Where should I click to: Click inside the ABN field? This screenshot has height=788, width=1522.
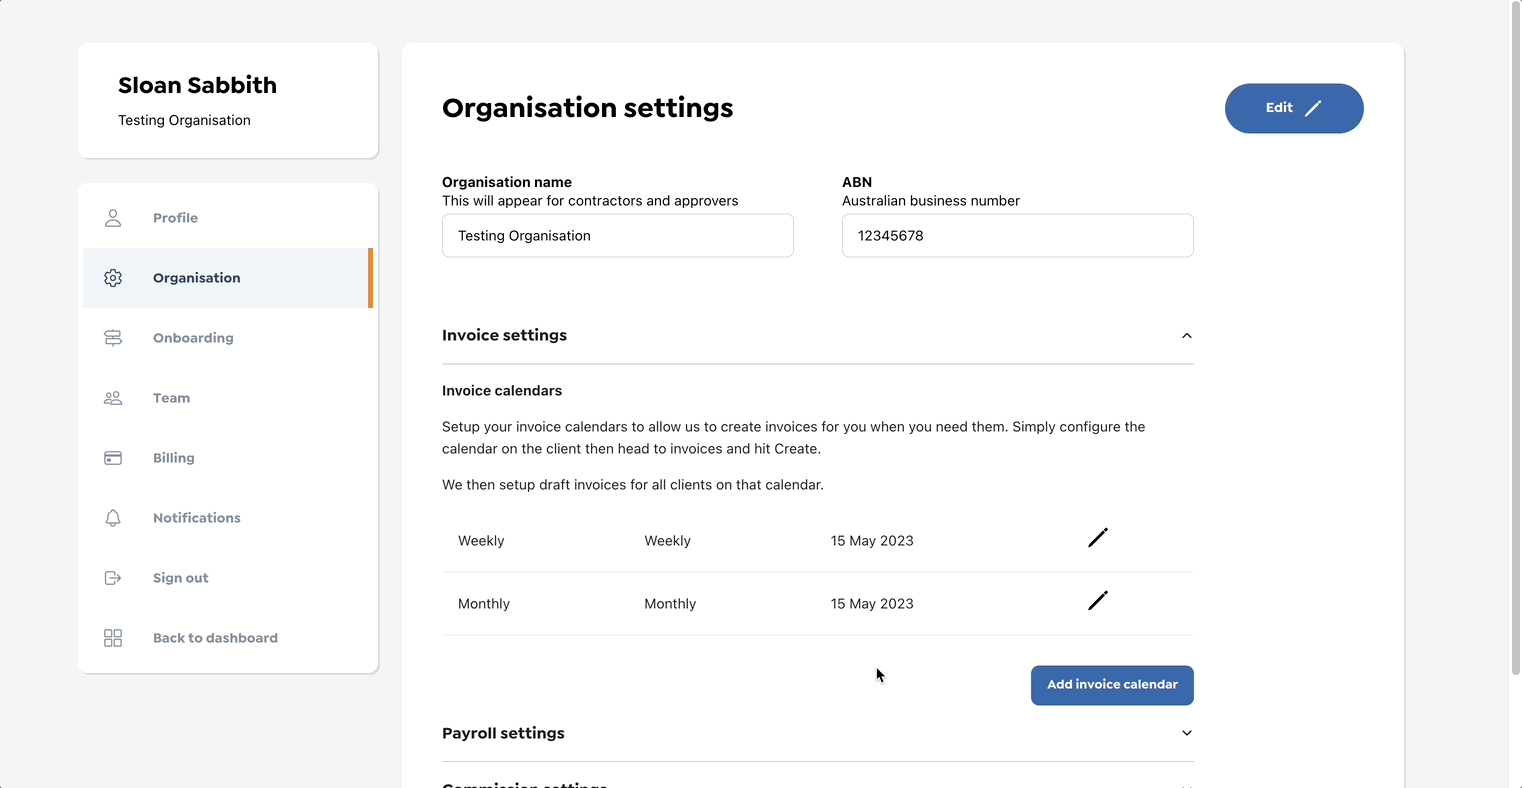click(x=1017, y=235)
